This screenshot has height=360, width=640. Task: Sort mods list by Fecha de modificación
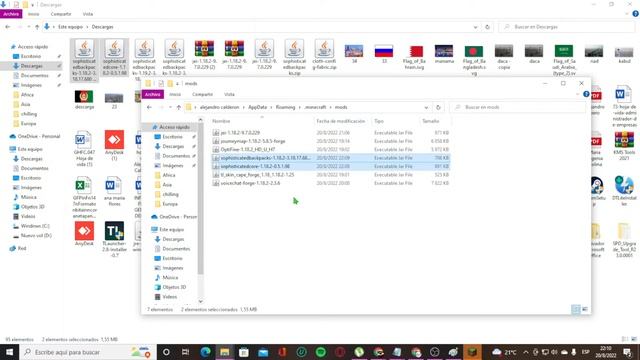click(x=341, y=121)
